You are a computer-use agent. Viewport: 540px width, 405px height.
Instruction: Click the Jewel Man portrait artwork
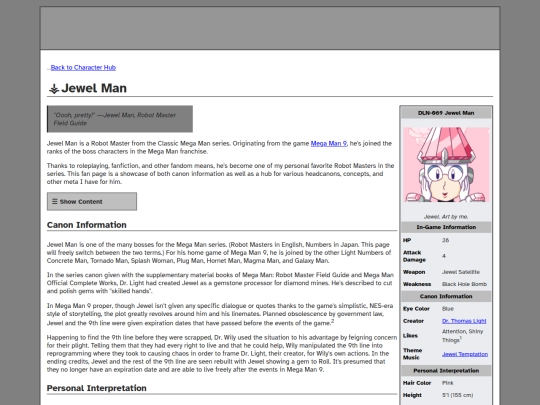446,165
